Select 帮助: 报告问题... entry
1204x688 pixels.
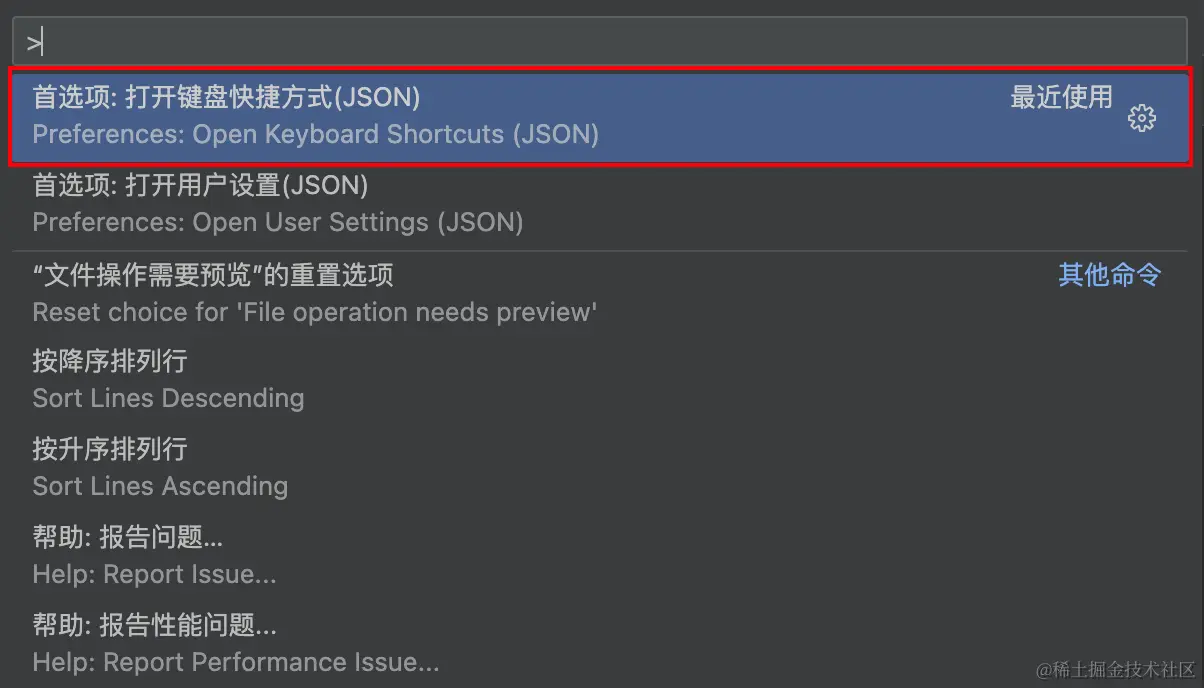[x=128, y=537]
